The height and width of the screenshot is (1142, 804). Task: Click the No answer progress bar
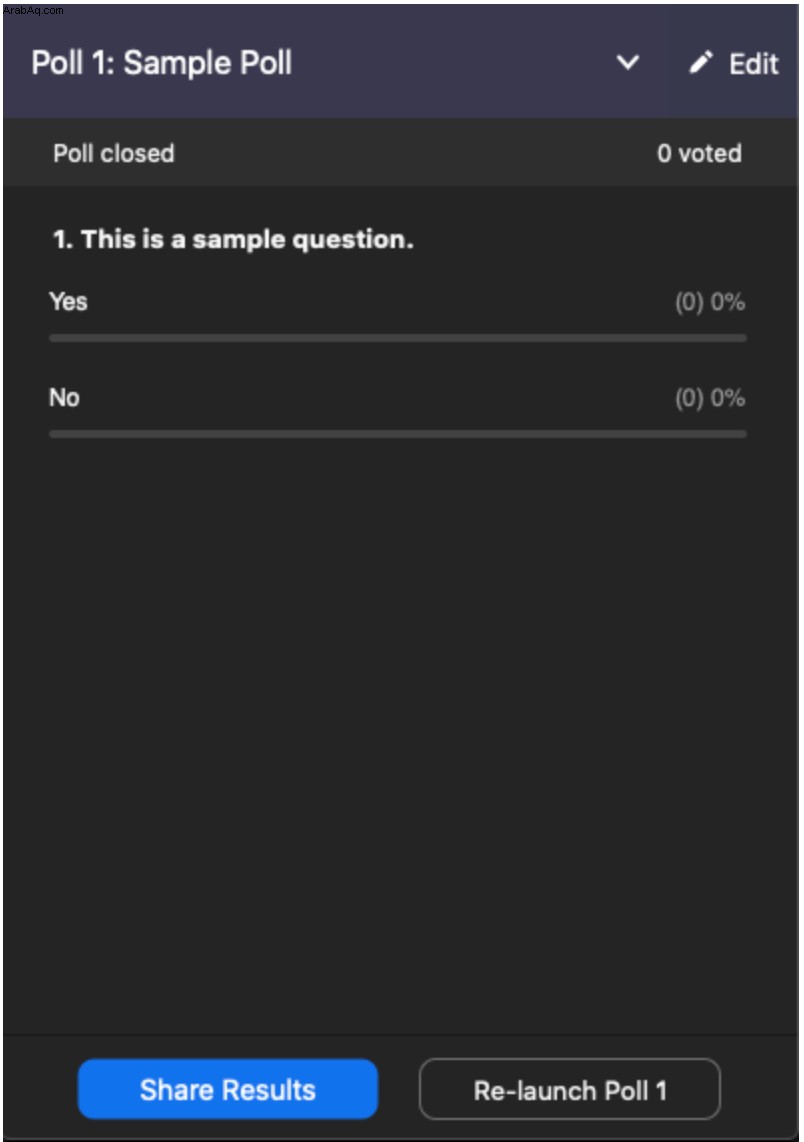pos(398,434)
